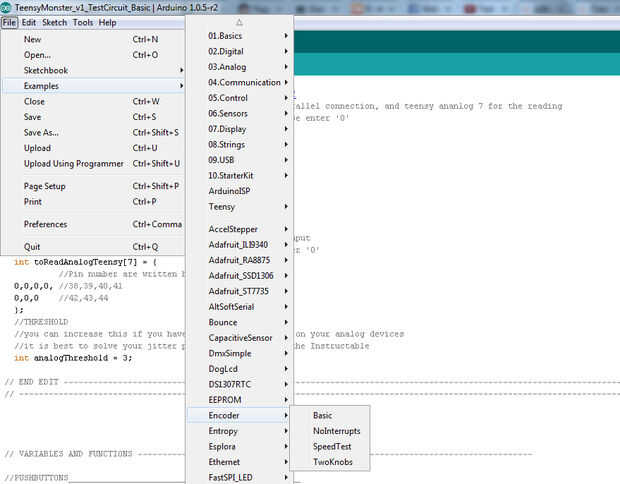Image resolution: width=620 pixels, height=484 pixels.
Task: Expand the 04.Communication examples submenu
Action: pyautogui.click(x=239, y=82)
